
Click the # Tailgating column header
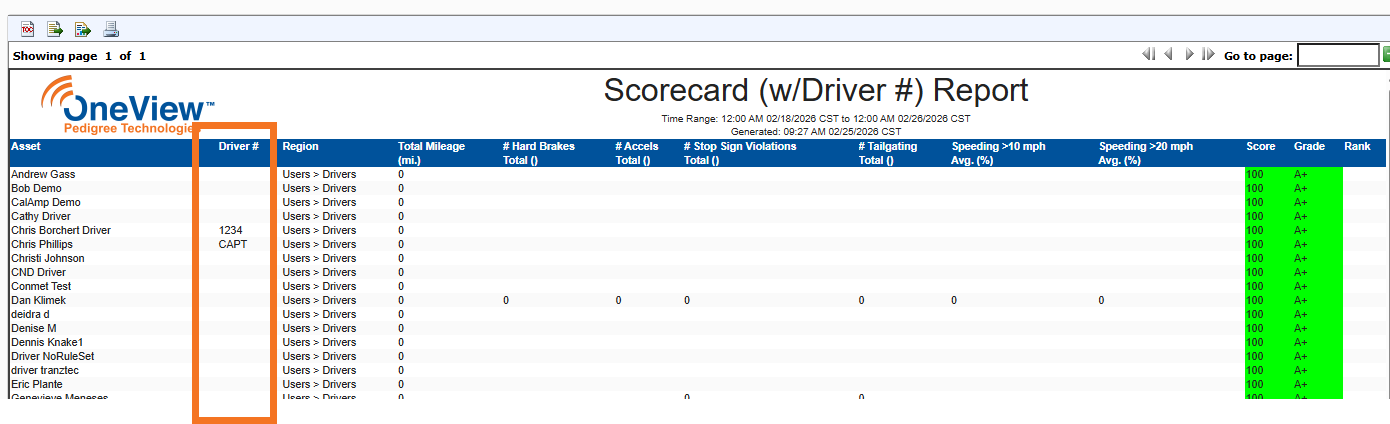[x=888, y=153]
